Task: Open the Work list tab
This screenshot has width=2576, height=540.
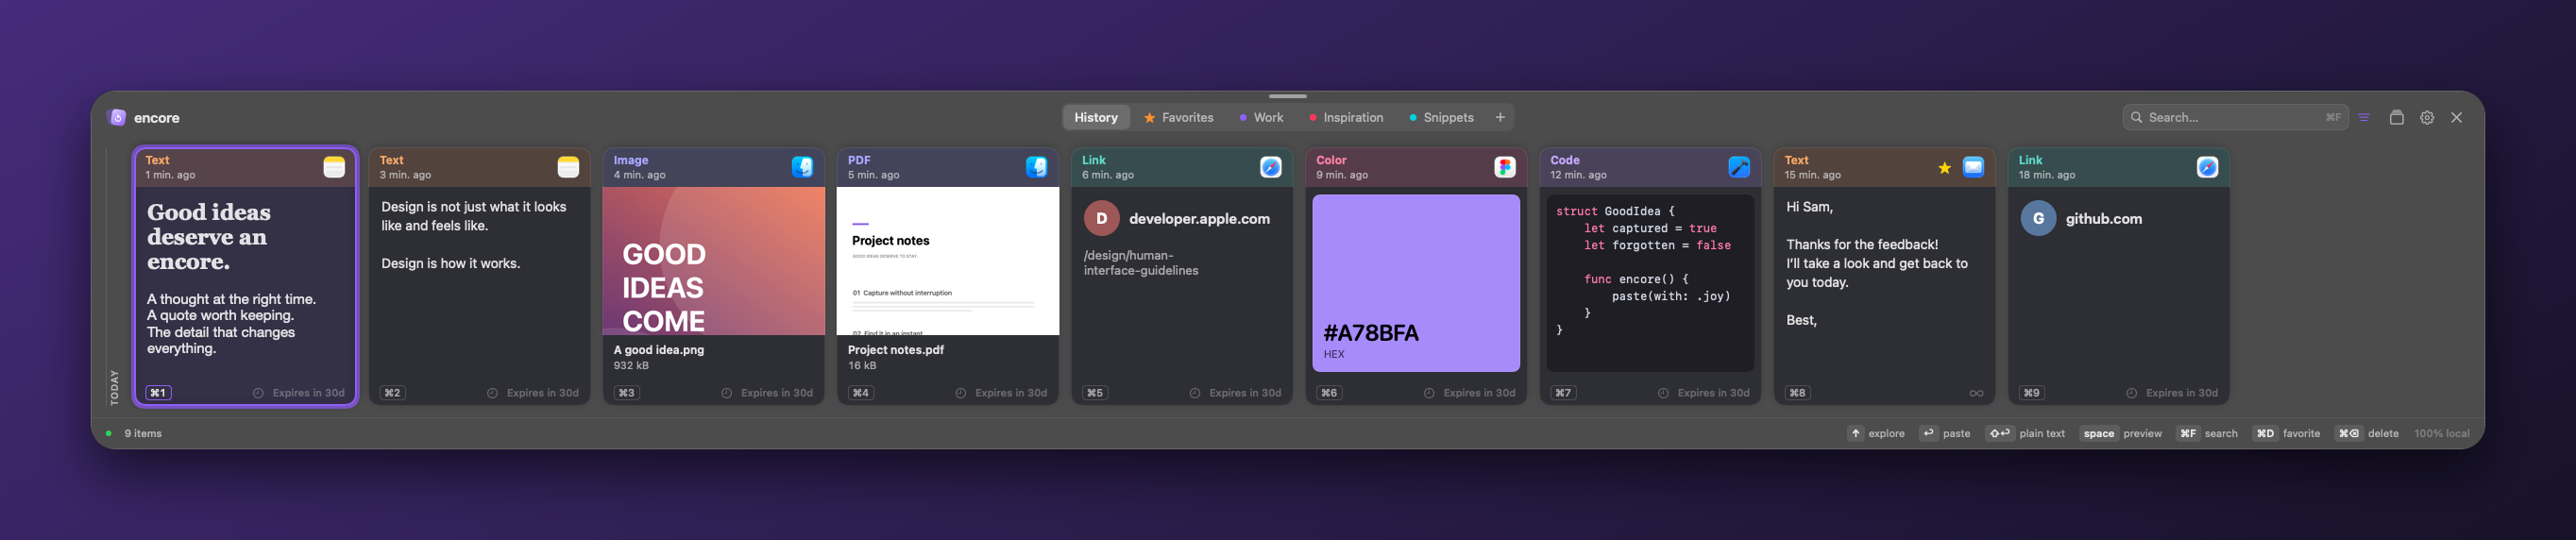Action: [x=1261, y=117]
